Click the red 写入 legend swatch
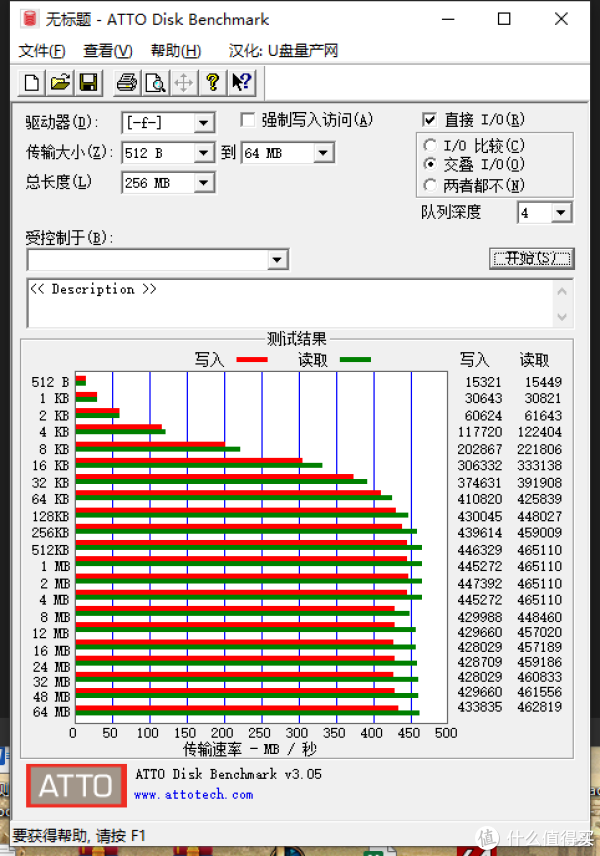This screenshot has width=600, height=856. 252,360
